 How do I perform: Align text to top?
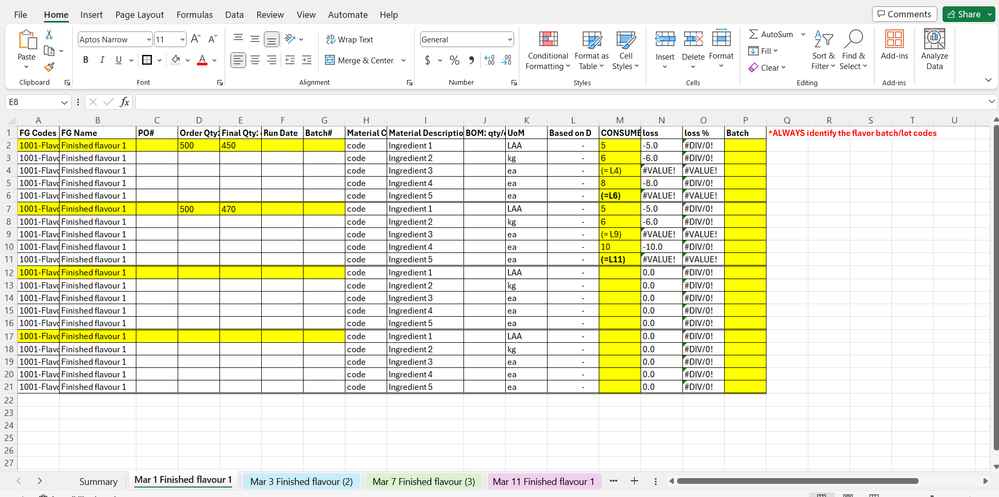click(238, 39)
